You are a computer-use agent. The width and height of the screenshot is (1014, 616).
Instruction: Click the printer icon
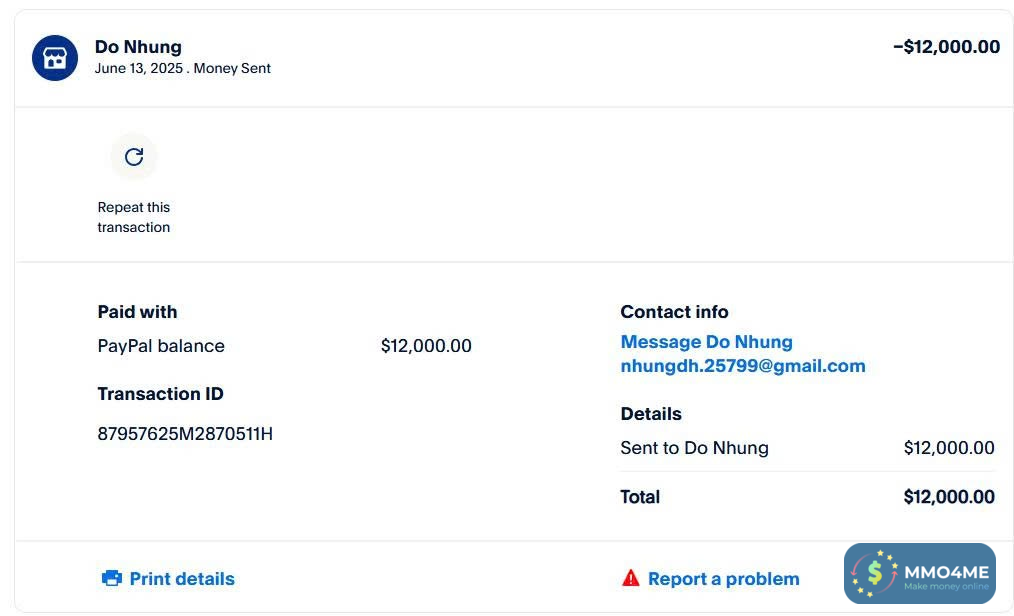coord(112,578)
